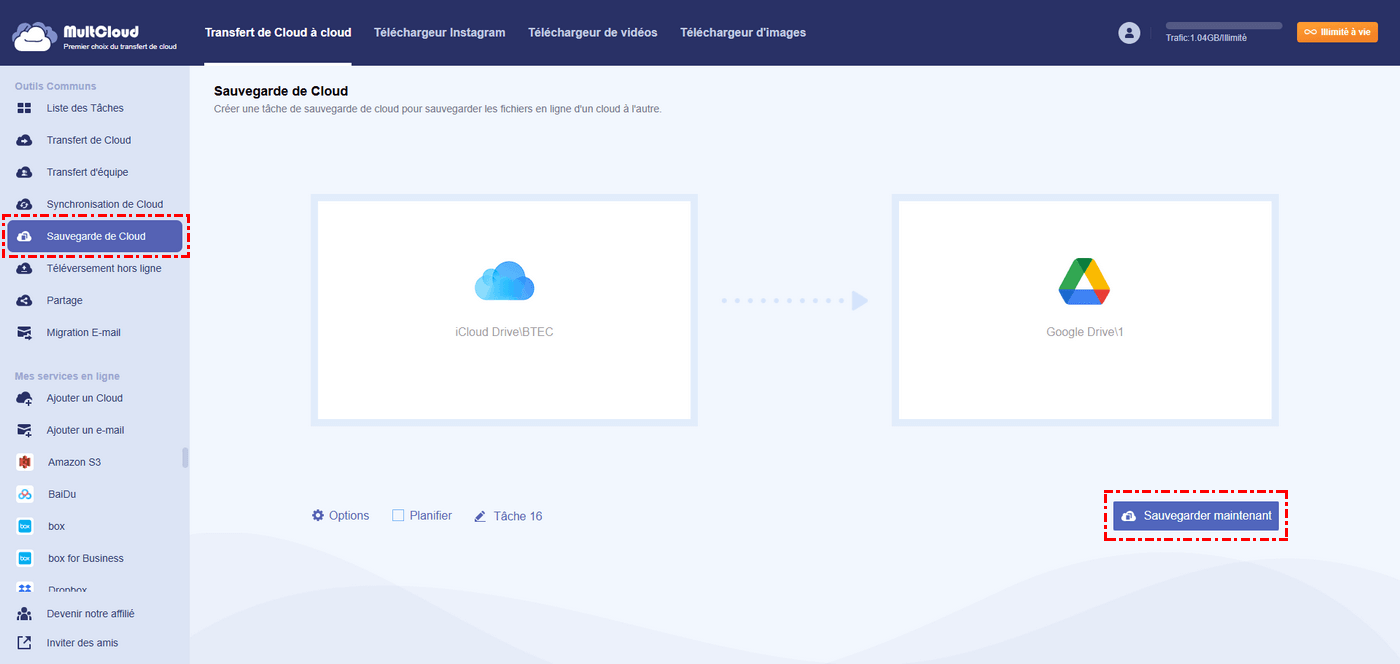The width and height of the screenshot is (1400, 664).
Task: Select Sauvegarde de Cloud in sidebar
Action: [x=95, y=236]
